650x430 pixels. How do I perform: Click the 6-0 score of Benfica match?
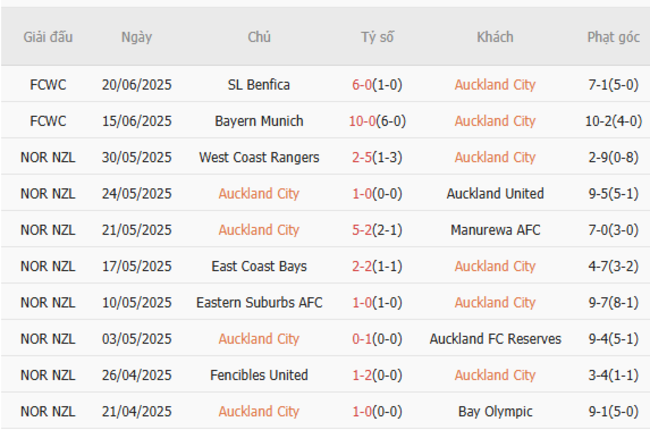point(362,85)
